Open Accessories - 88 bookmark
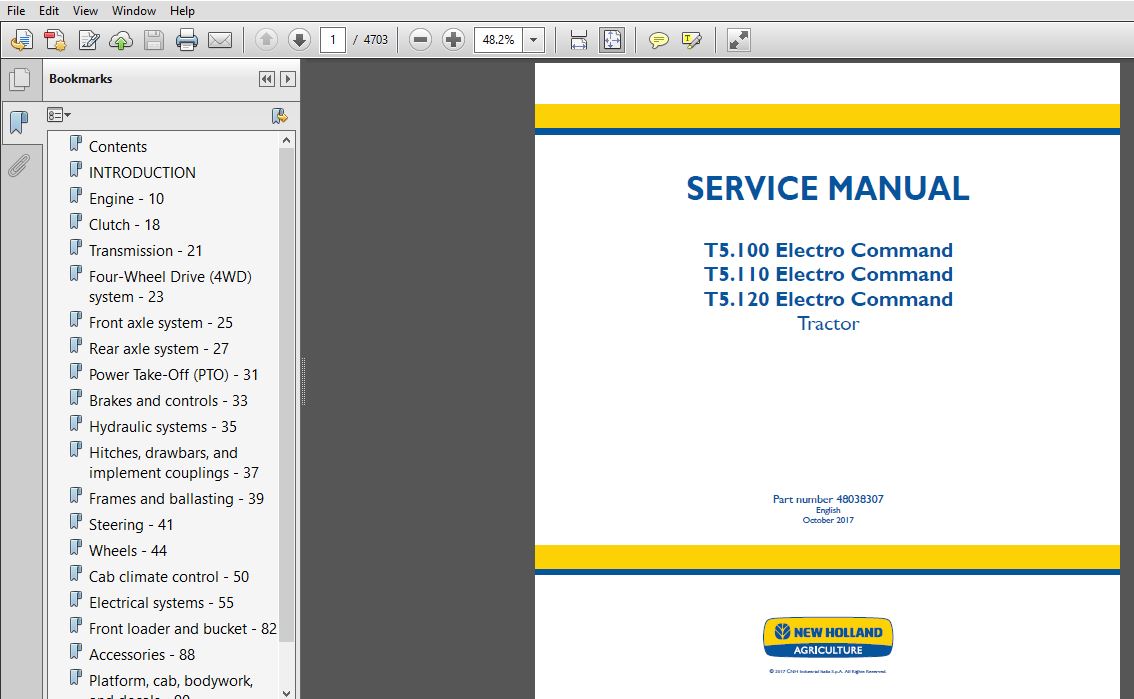This screenshot has height=699, width=1134. pyautogui.click(x=142, y=655)
